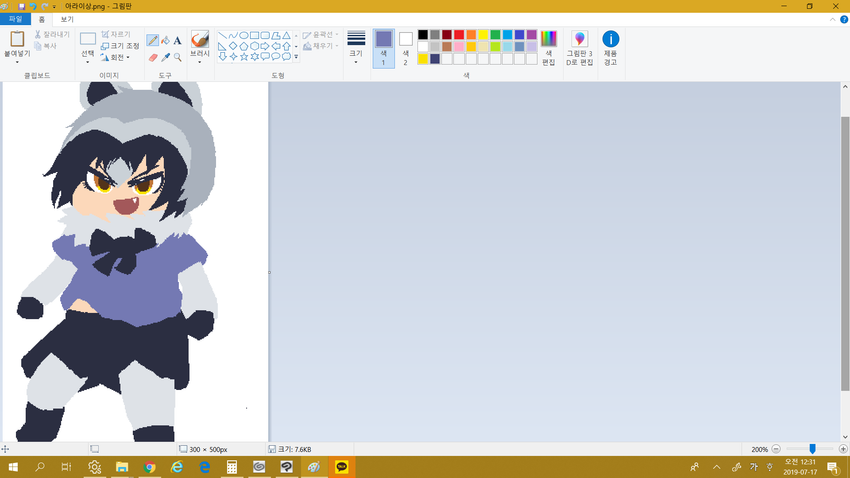Open the Windows Start menu

pos(13,467)
